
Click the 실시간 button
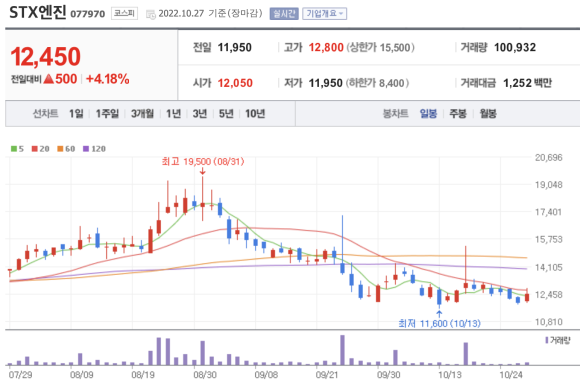pyautogui.click(x=284, y=14)
